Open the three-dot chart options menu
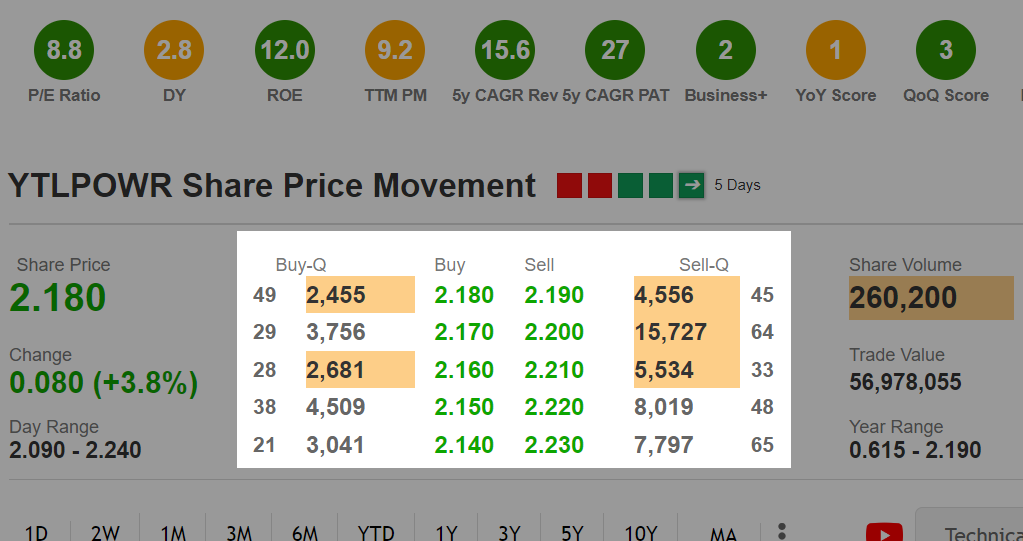This screenshot has height=541, width=1023. pyautogui.click(x=782, y=531)
